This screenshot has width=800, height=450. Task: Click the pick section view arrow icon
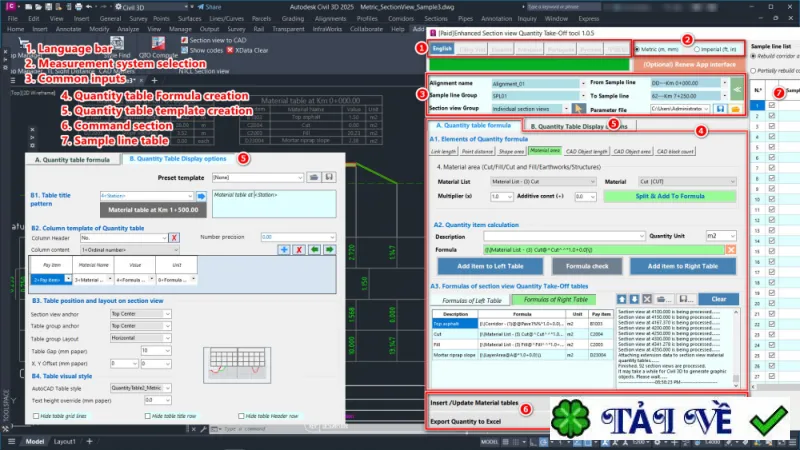578,109
